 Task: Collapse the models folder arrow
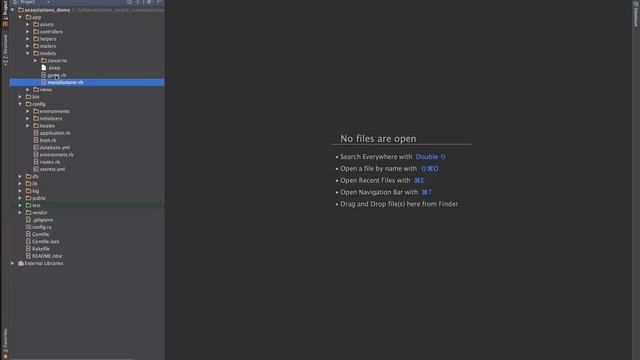(28, 53)
